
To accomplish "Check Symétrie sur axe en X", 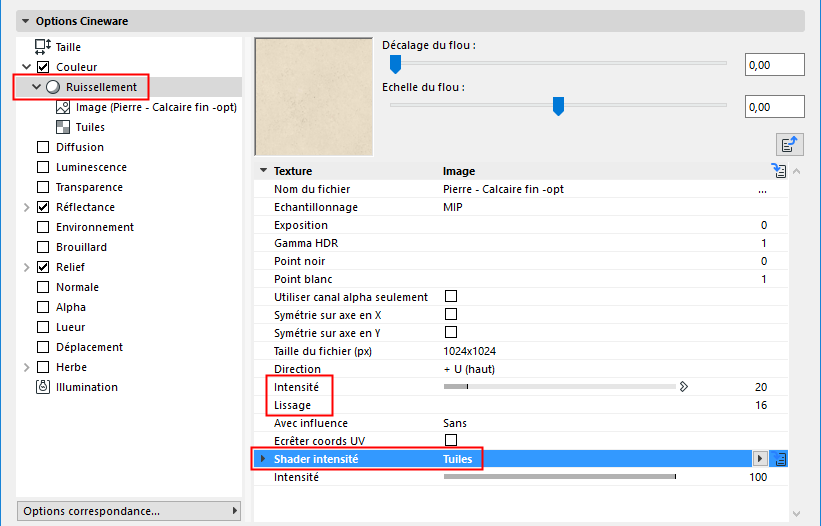I will (451, 314).
